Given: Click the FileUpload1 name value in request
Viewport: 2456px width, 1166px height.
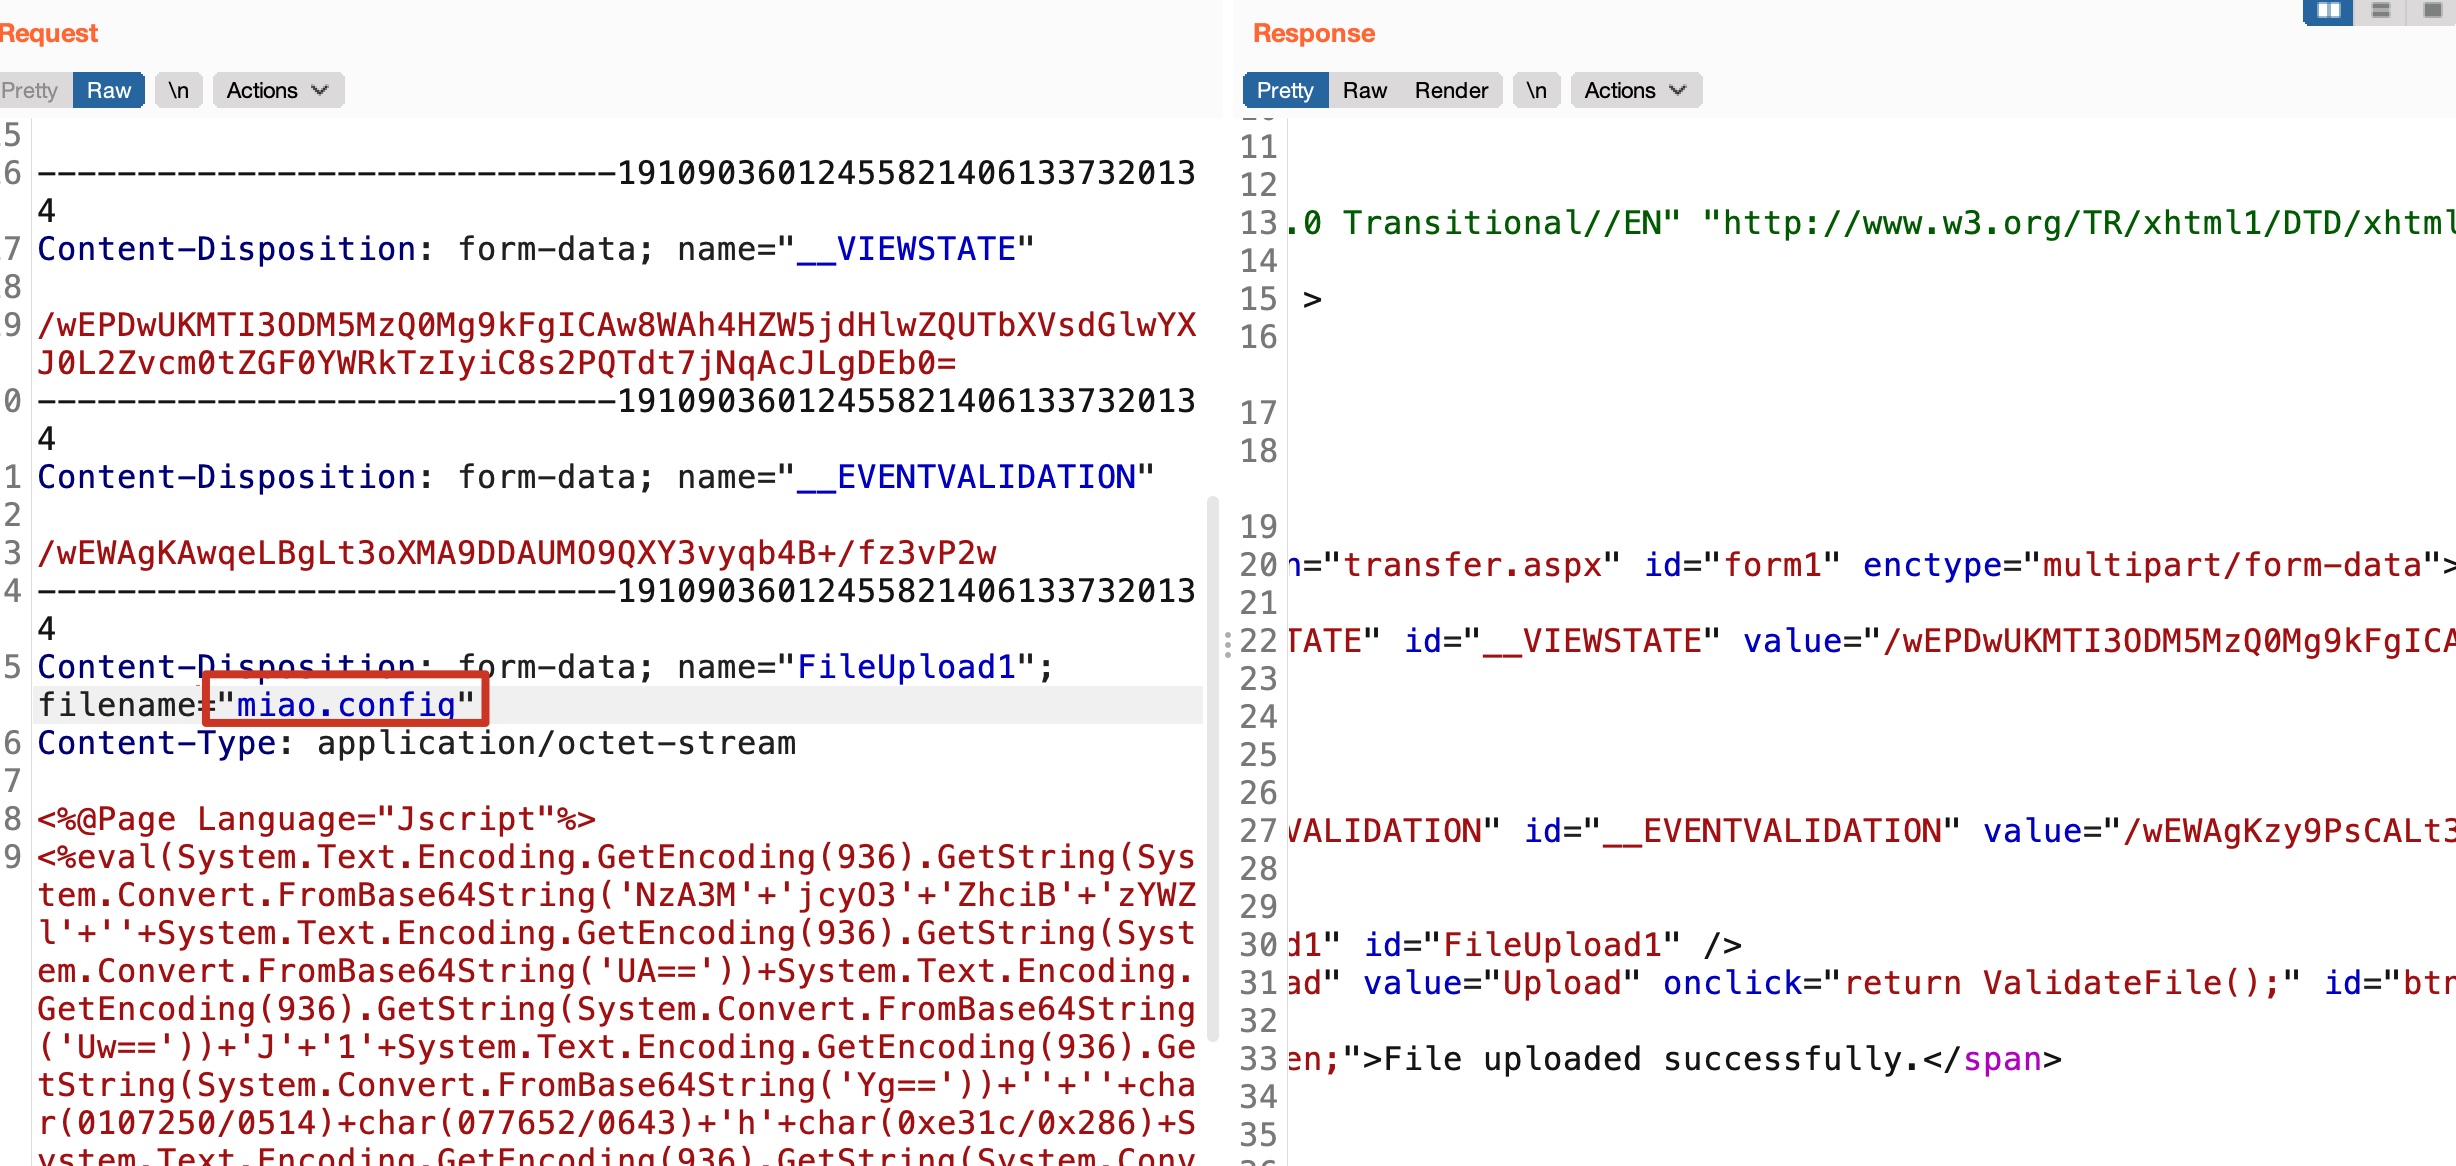Looking at the screenshot, I should pos(906,667).
